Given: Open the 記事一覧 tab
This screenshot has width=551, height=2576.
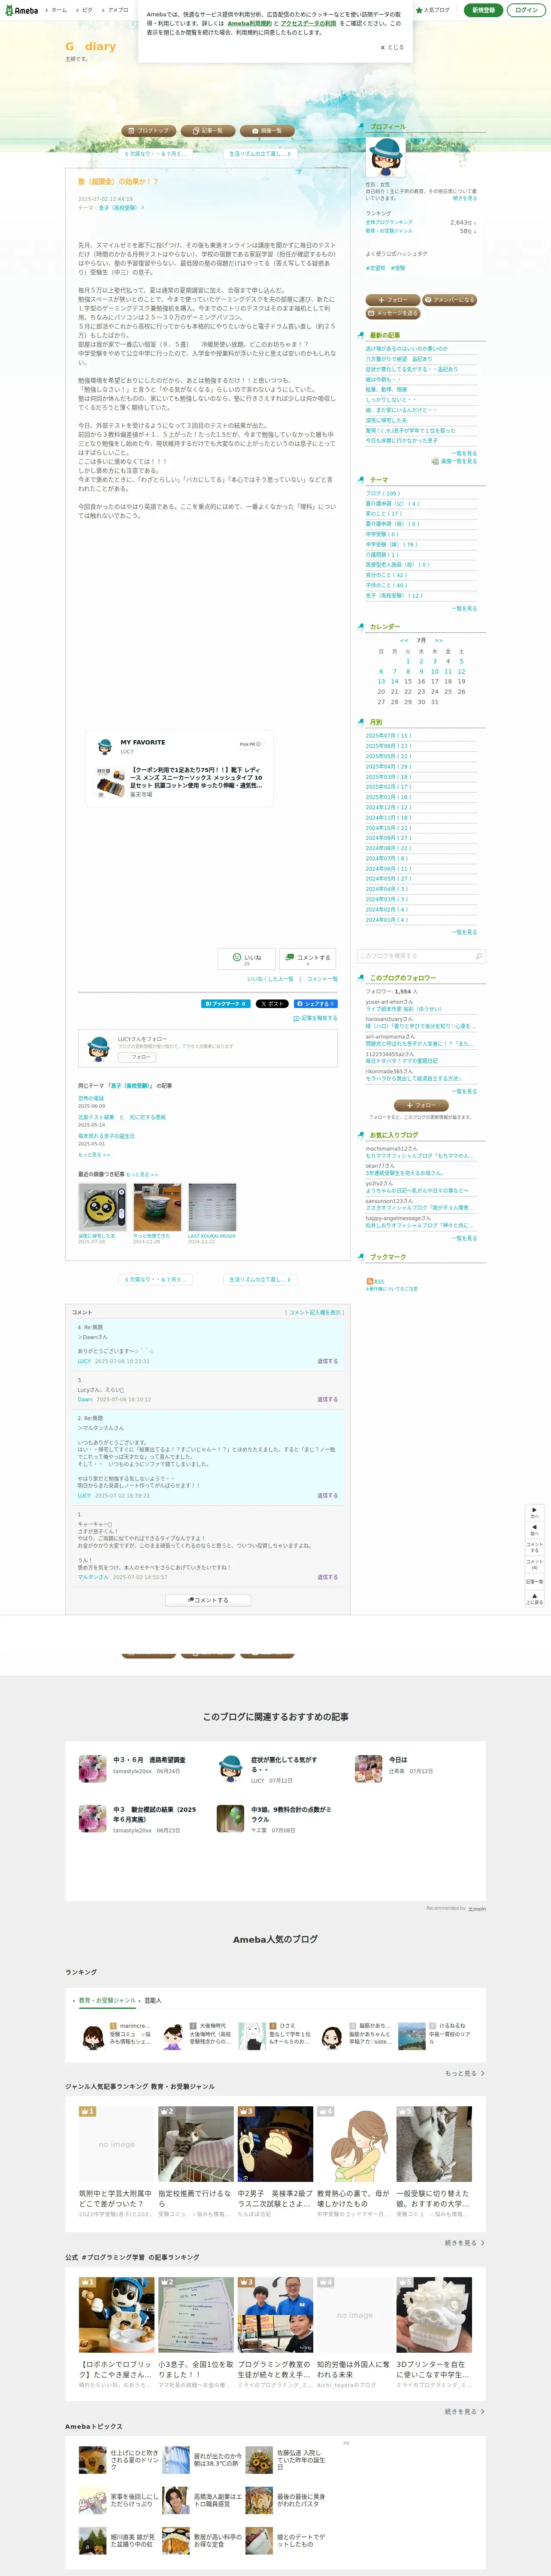Looking at the screenshot, I should pyautogui.click(x=208, y=130).
